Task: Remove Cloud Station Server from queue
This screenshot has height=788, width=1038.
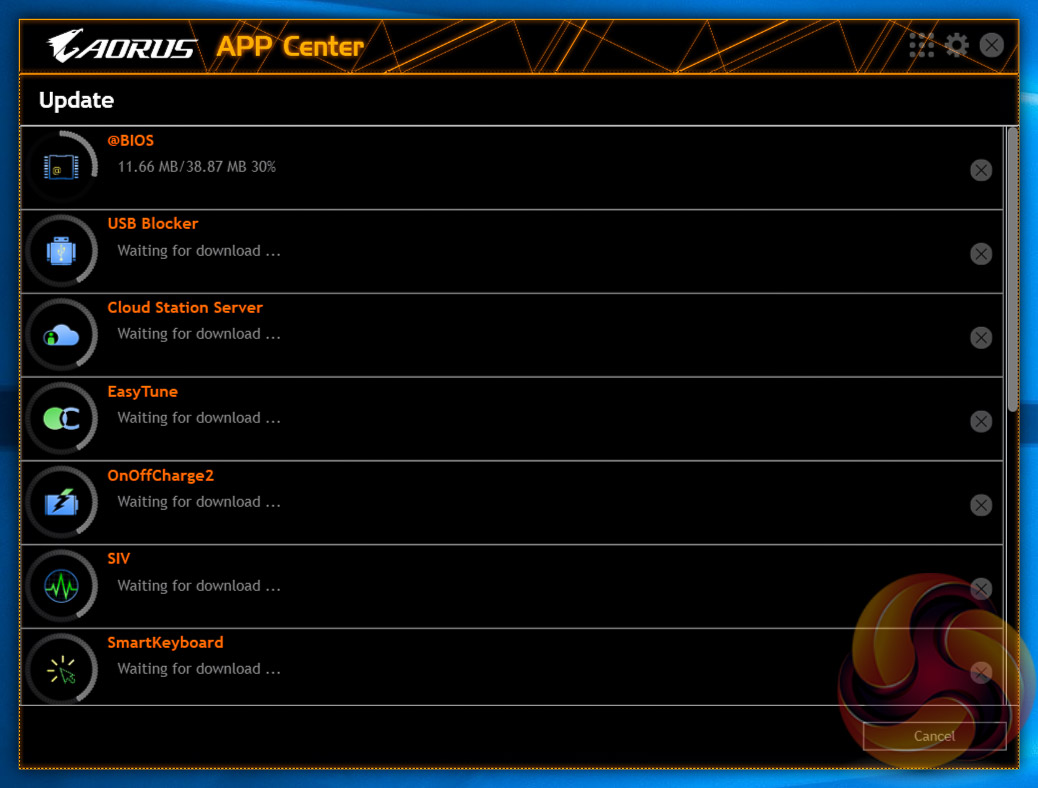Action: coord(980,338)
